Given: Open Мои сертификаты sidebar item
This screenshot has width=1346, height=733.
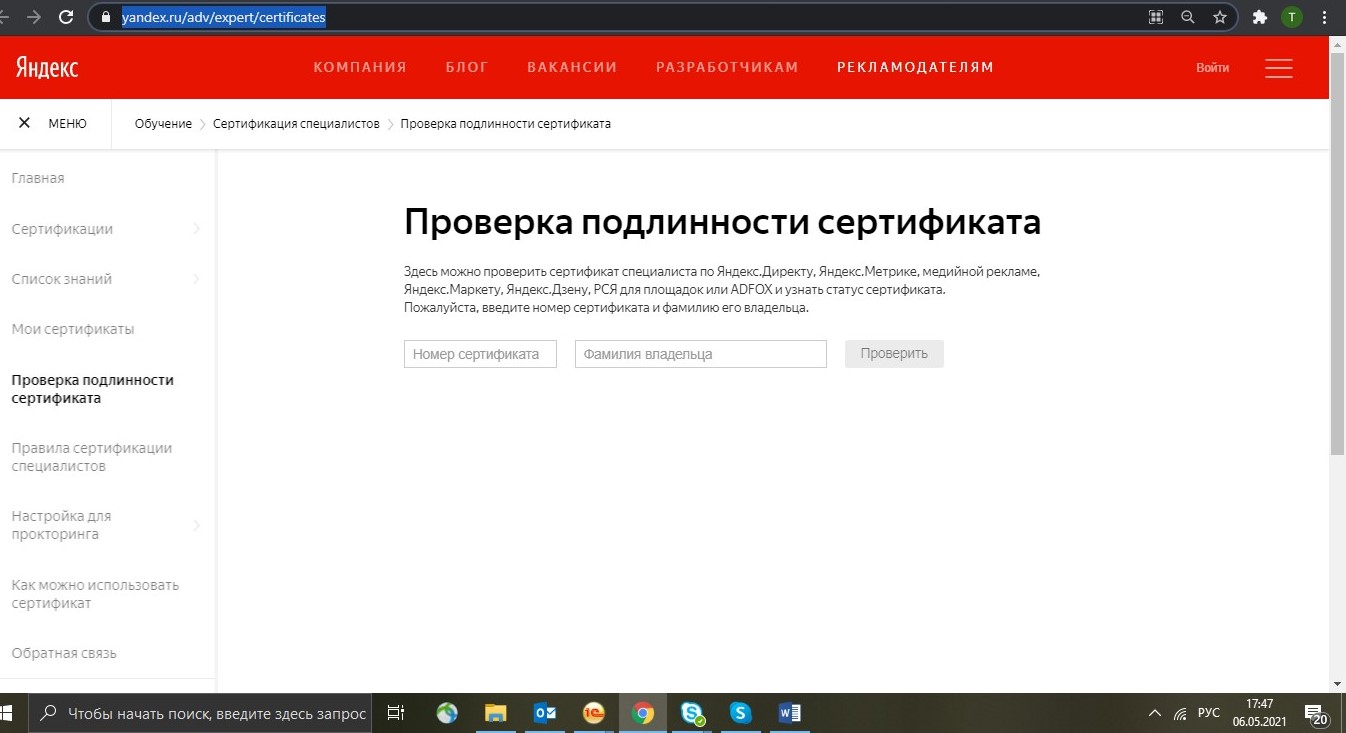Looking at the screenshot, I should [73, 329].
